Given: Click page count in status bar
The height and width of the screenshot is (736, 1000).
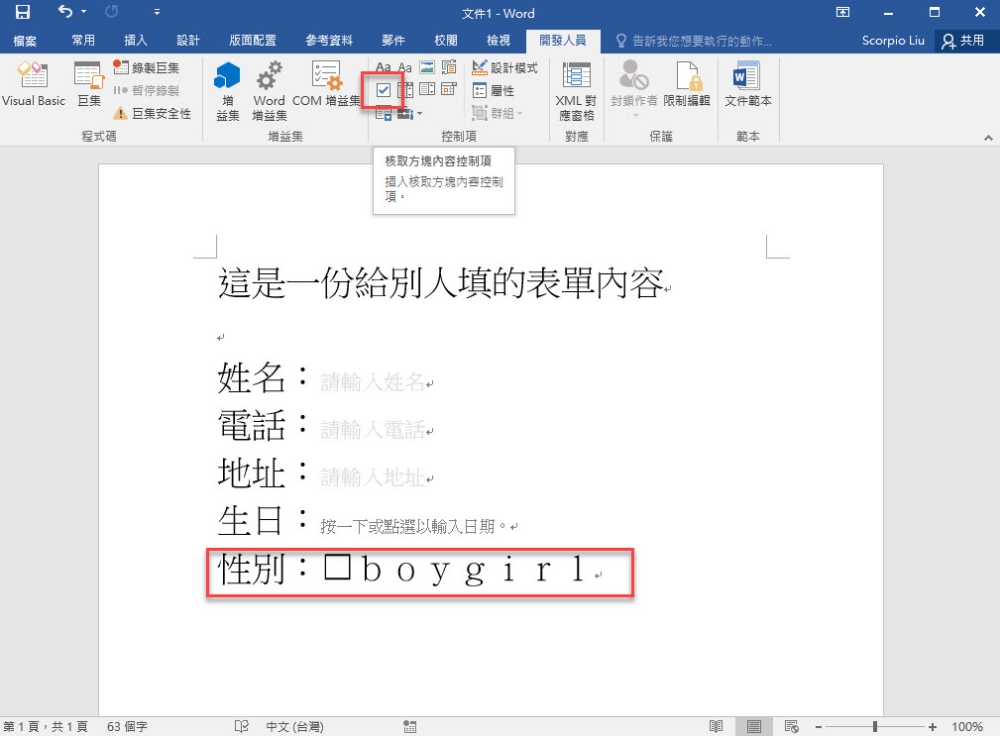Looking at the screenshot, I should click(x=45, y=726).
